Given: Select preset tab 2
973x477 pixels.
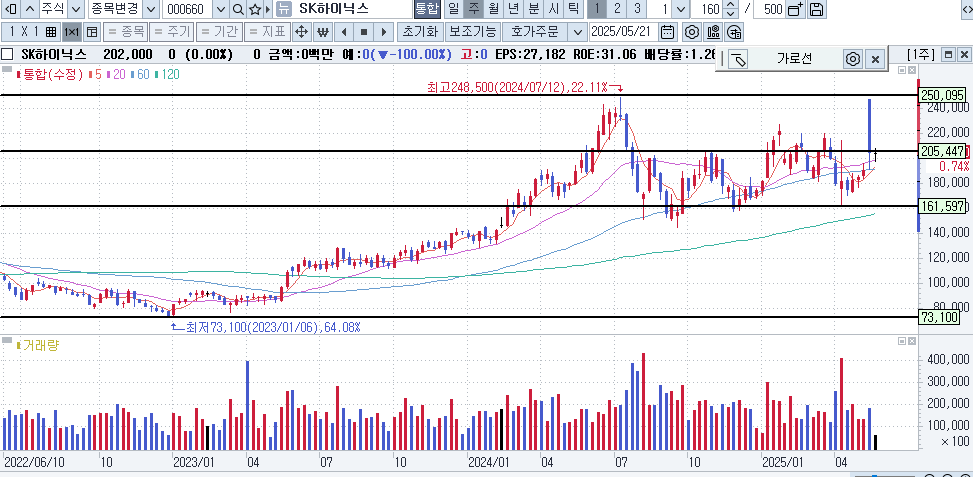Looking at the screenshot, I should point(617,9).
